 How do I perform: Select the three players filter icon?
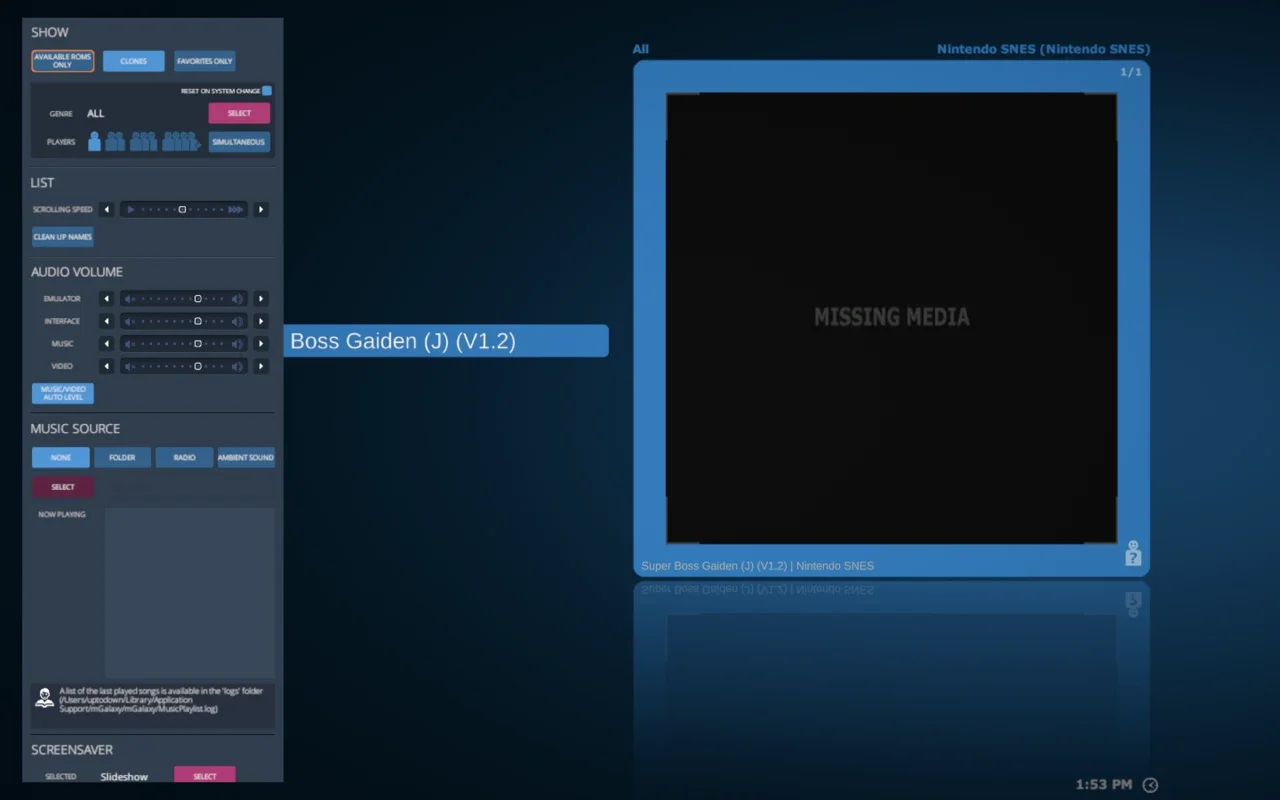(143, 142)
